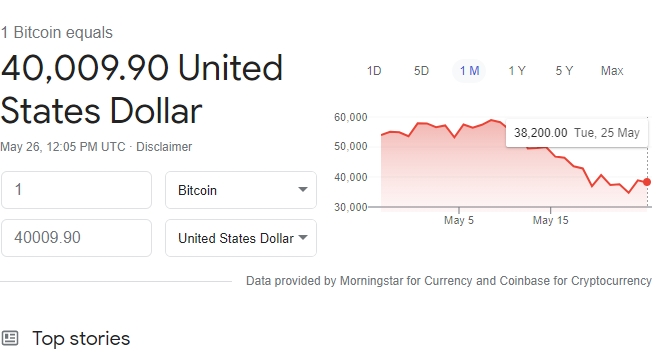Show the 1Y price chart
661x363 pixels.
click(x=517, y=71)
